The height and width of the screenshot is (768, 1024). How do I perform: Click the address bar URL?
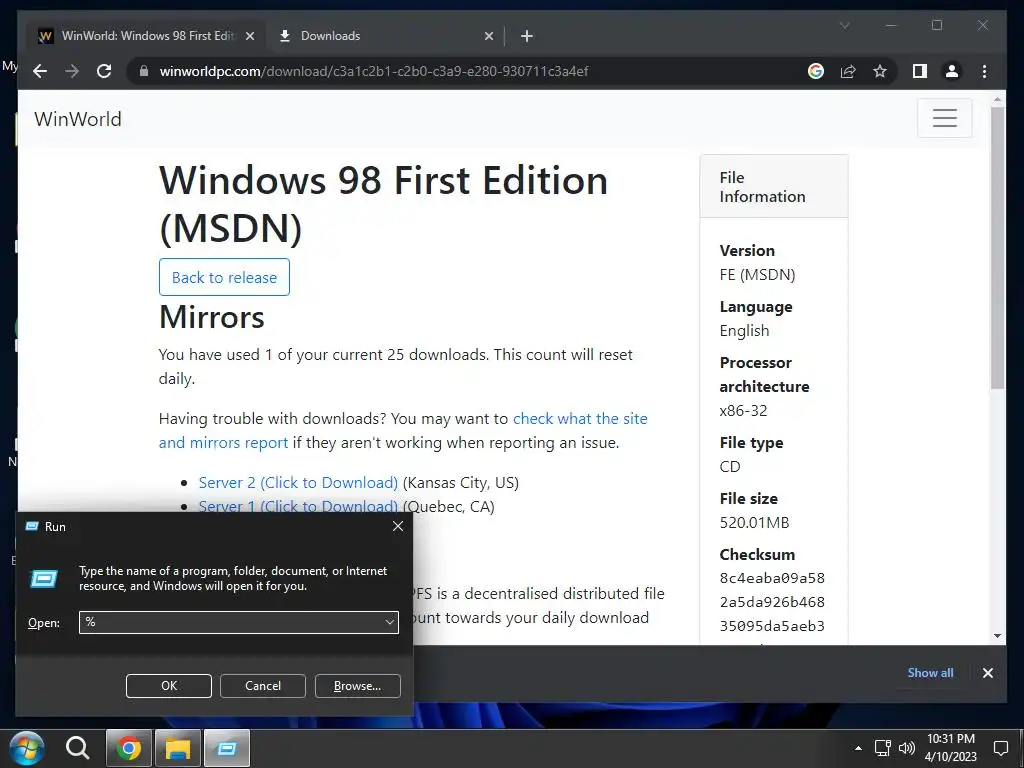click(x=374, y=71)
